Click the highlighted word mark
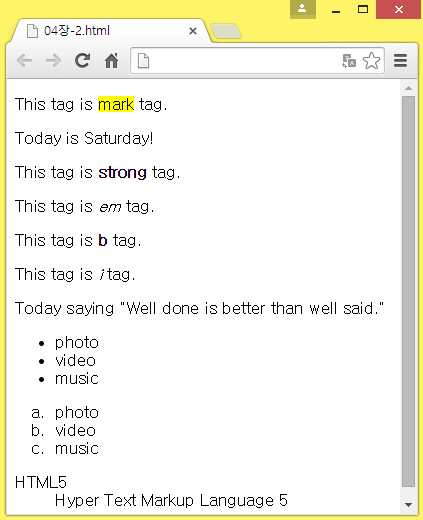Viewport: 423px width, 520px height. click(116, 104)
